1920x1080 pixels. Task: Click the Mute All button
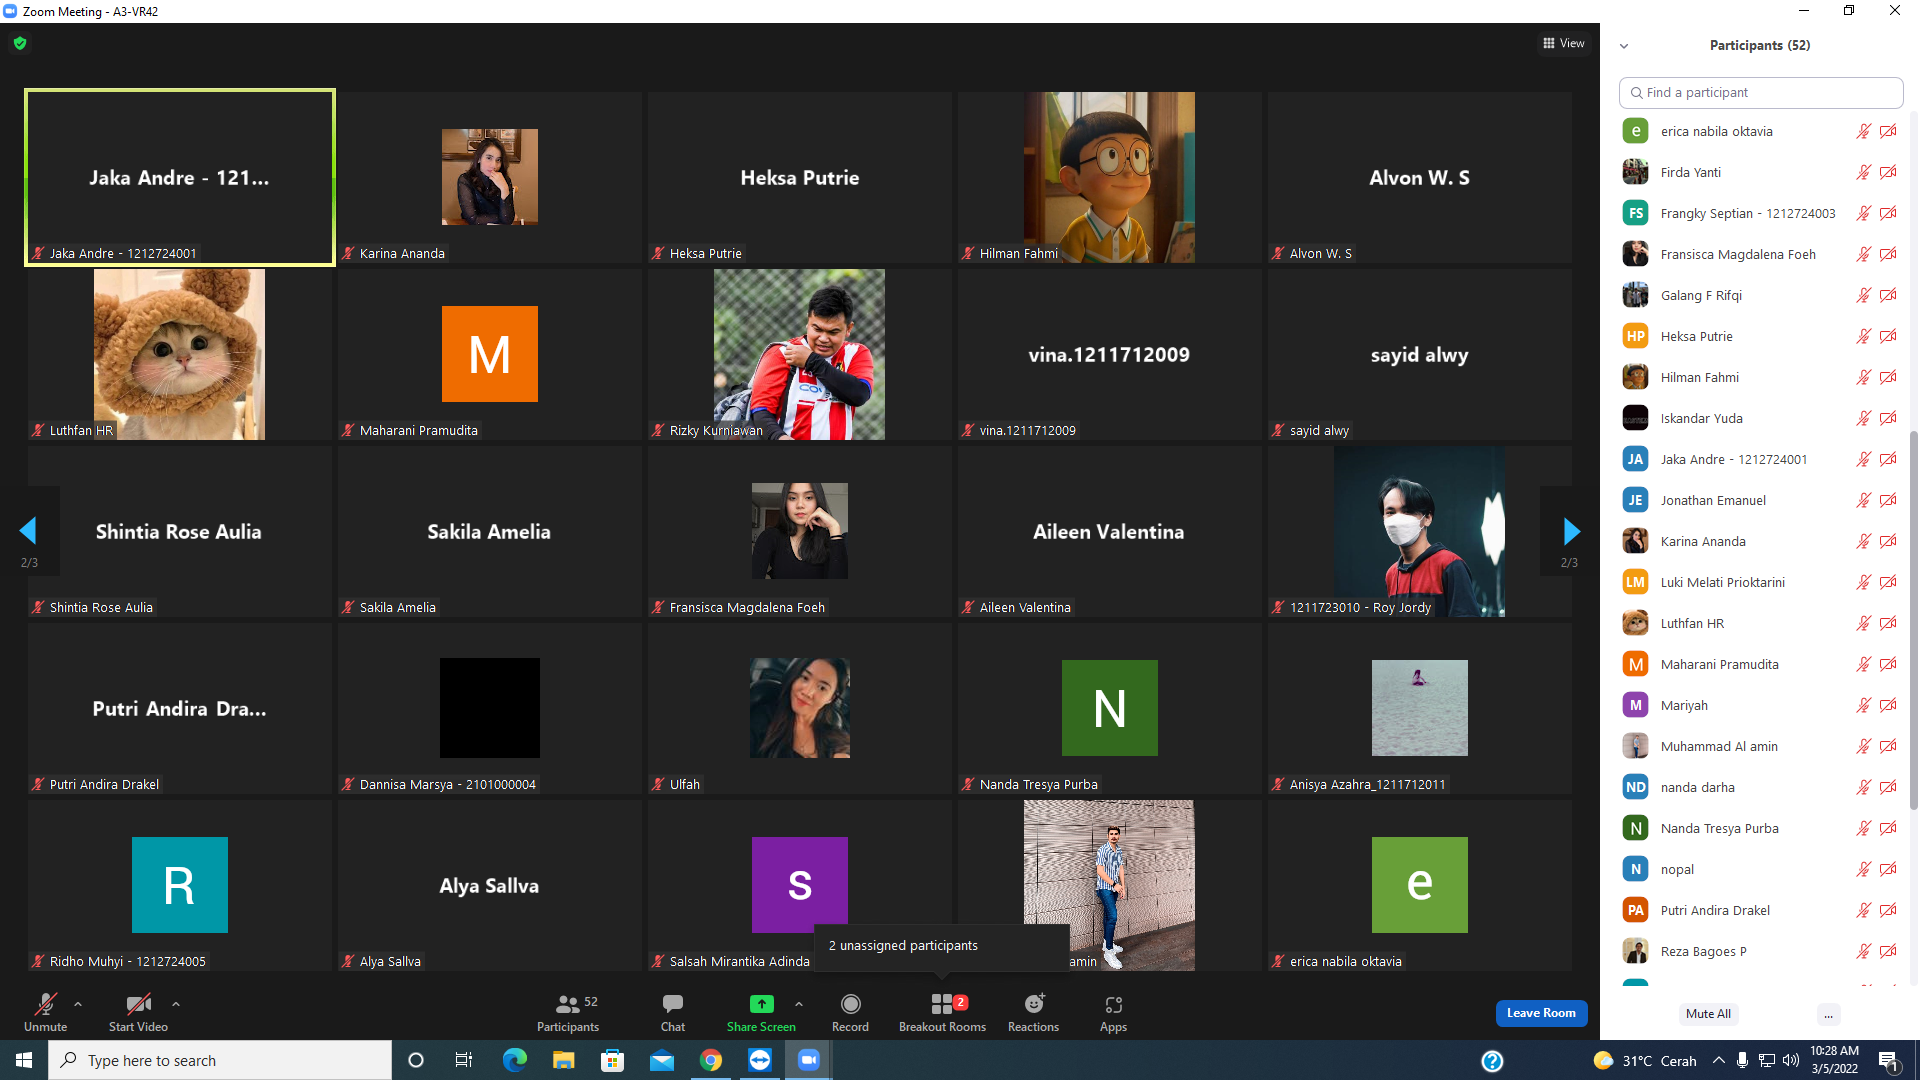pyautogui.click(x=1708, y=1014)
